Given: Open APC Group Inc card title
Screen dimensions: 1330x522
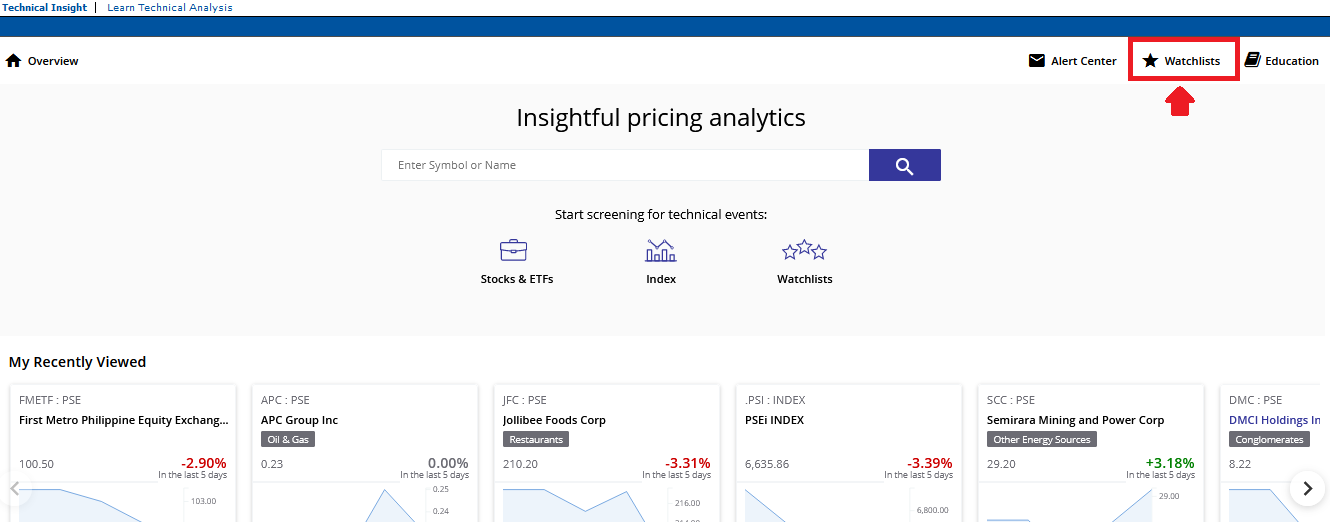Looking at the screenshot, I should click(x=300, y=420).
